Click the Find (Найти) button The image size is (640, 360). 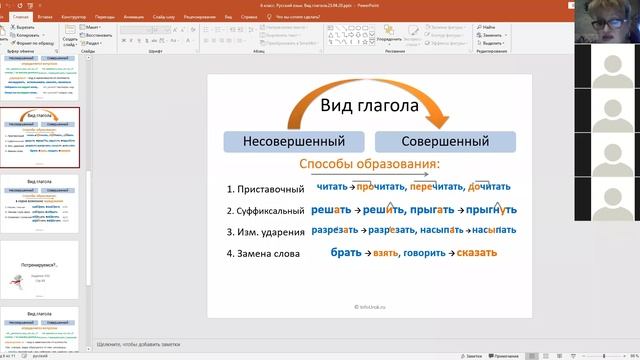tap(486, 27)
